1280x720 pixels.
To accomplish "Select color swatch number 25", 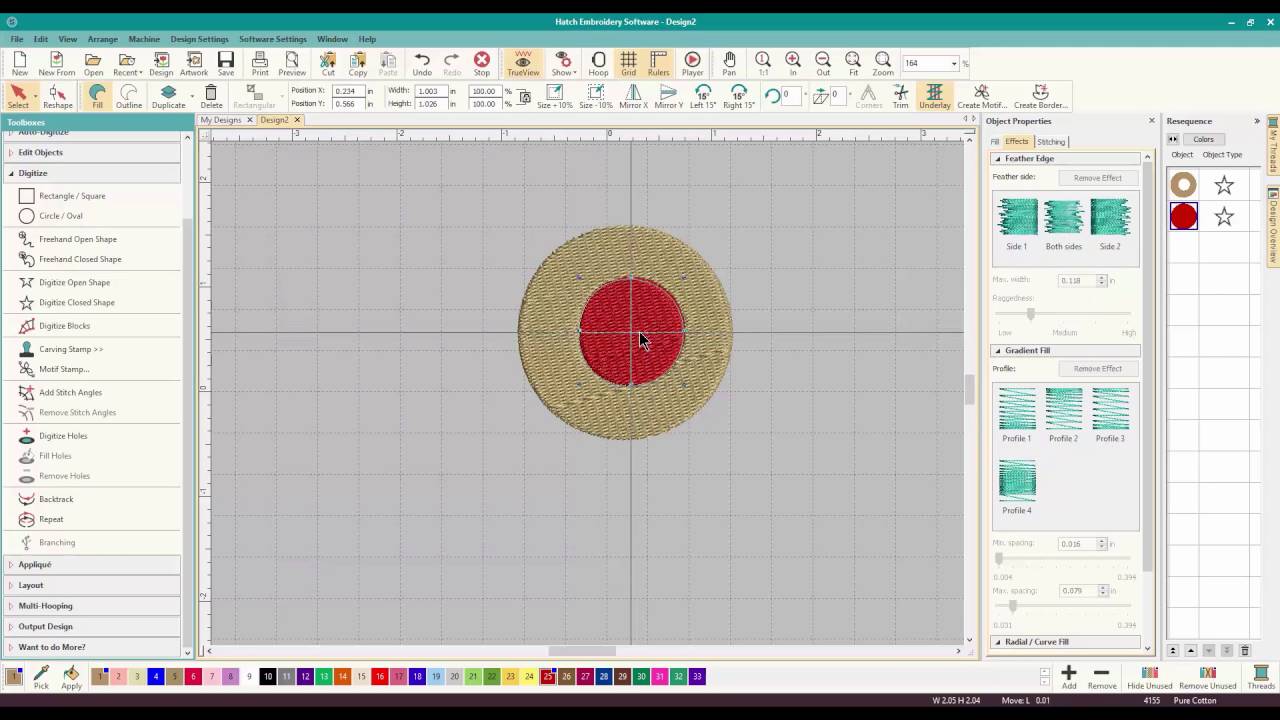I will click(x=548, y=677).
